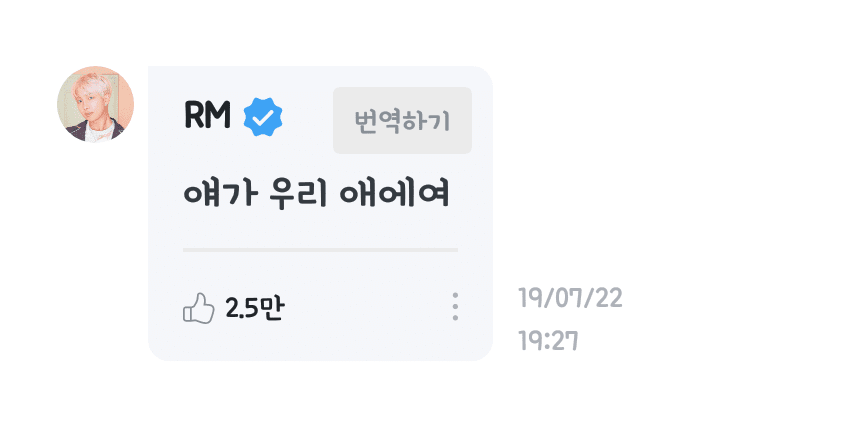Tap the white checkmark inside the badge

point(263,117)
